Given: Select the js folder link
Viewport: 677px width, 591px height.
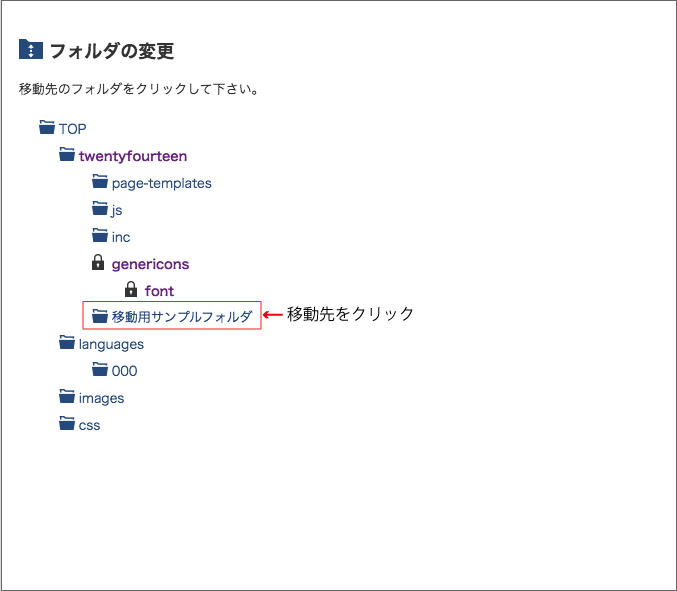Looking at the screenshot, I should (x=117, y=210).
